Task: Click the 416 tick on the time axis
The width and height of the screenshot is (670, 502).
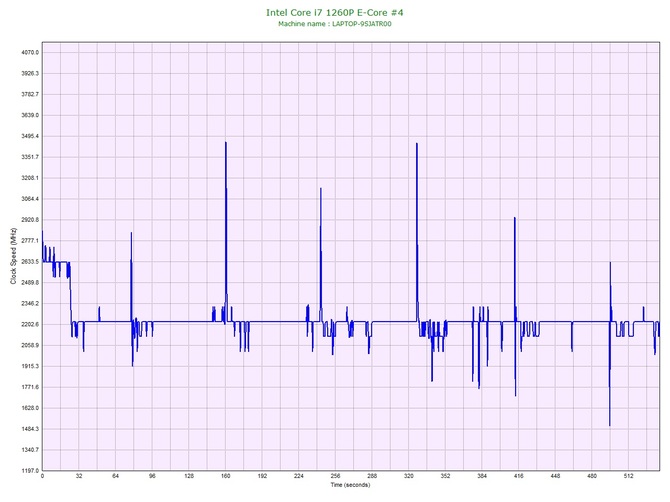Action: pyautogui.click(x=519, y=476)
